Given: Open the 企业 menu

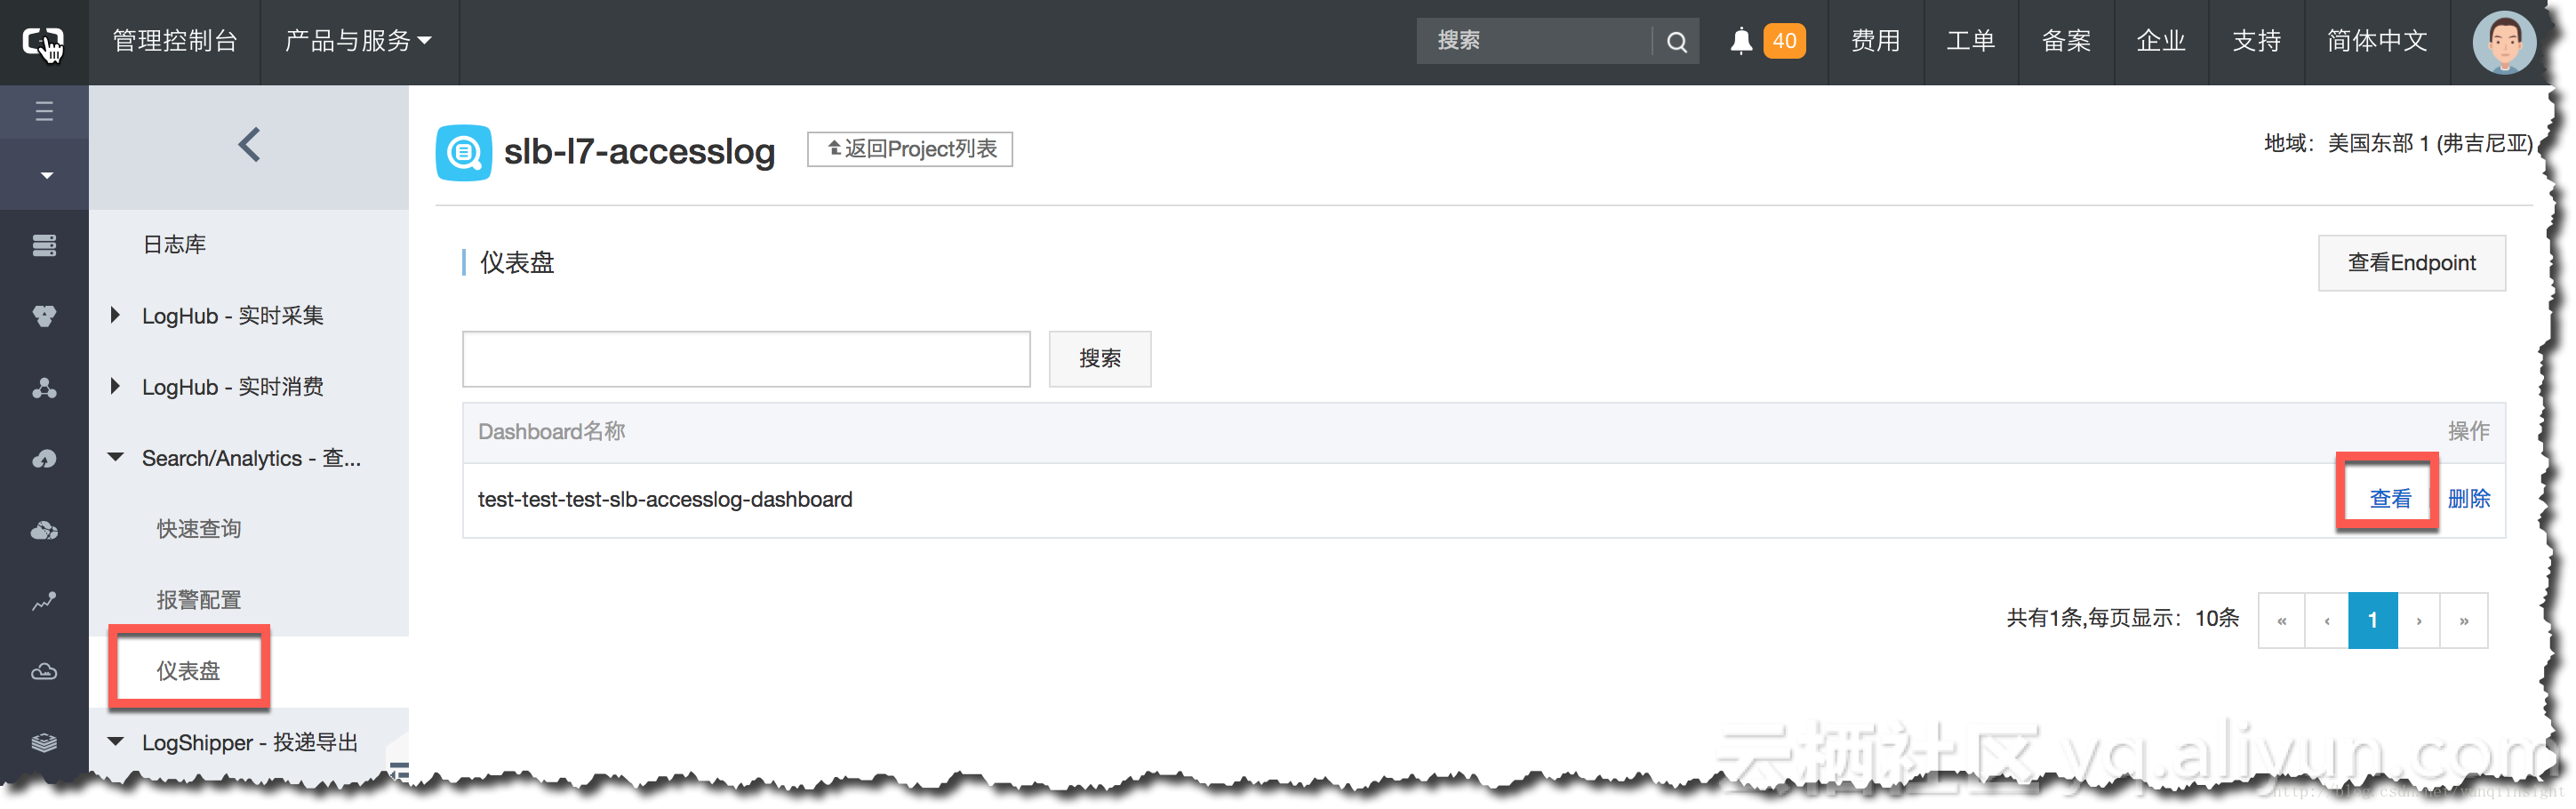Looking at the screenshot, I should [2161, 42].
